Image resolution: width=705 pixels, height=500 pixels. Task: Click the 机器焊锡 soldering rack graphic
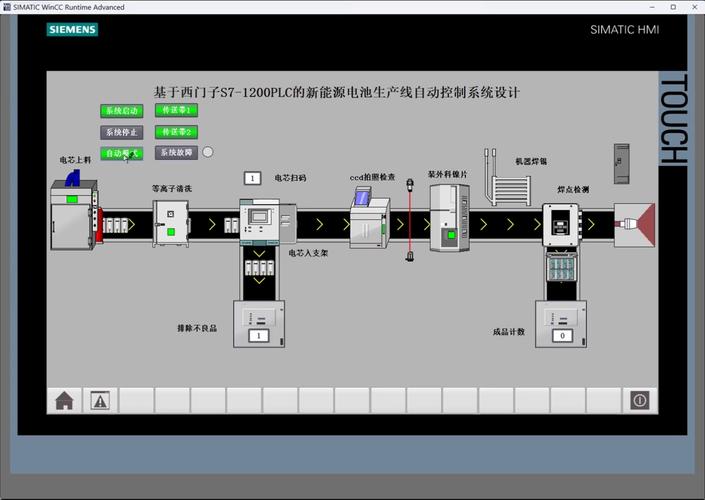[x=508, y=178]
